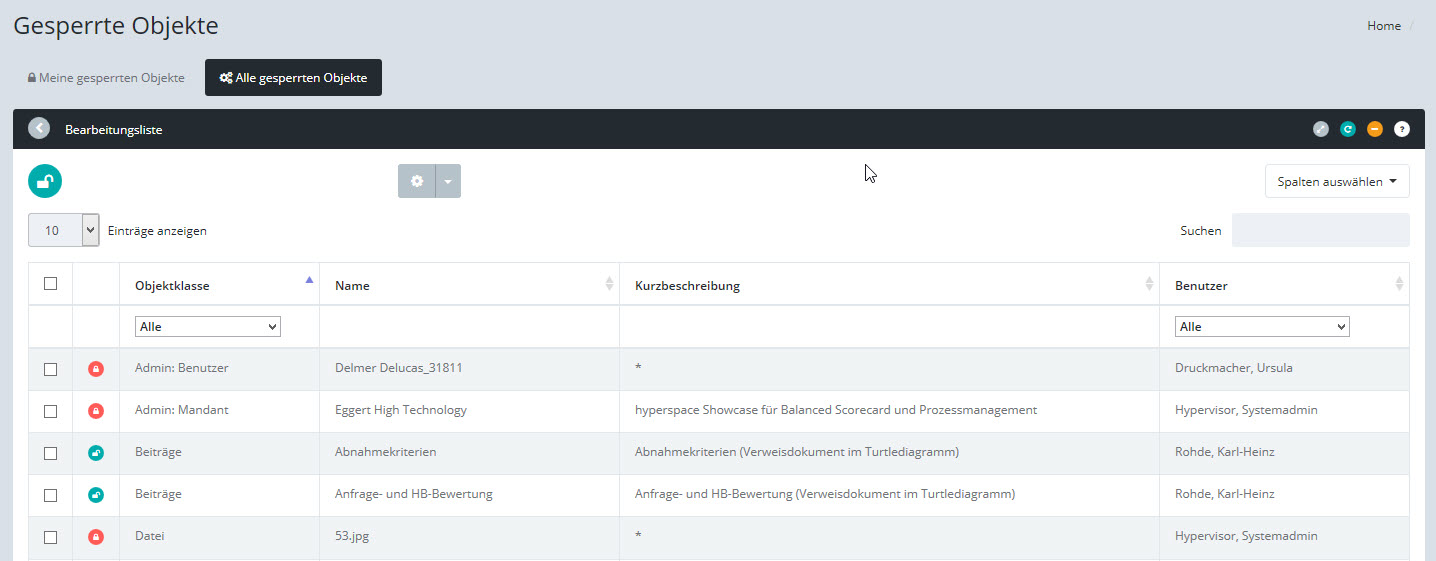Click the Home breadcrumb link
The width and height of the screenshot is (1436, 561).
tap(1383, 26)
